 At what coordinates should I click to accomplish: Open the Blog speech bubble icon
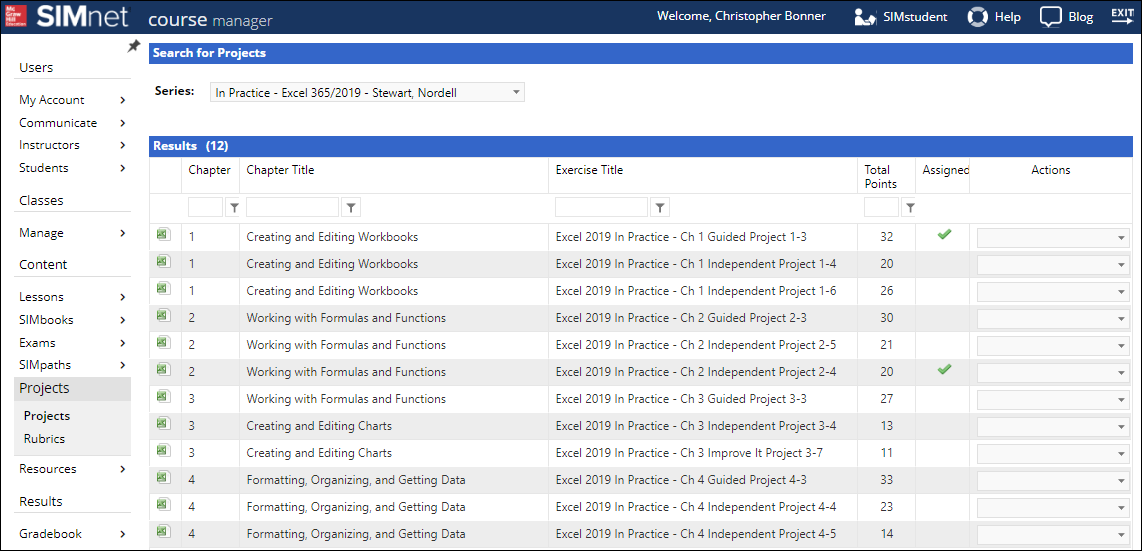pyautogui.click(x=1050, y=17)
